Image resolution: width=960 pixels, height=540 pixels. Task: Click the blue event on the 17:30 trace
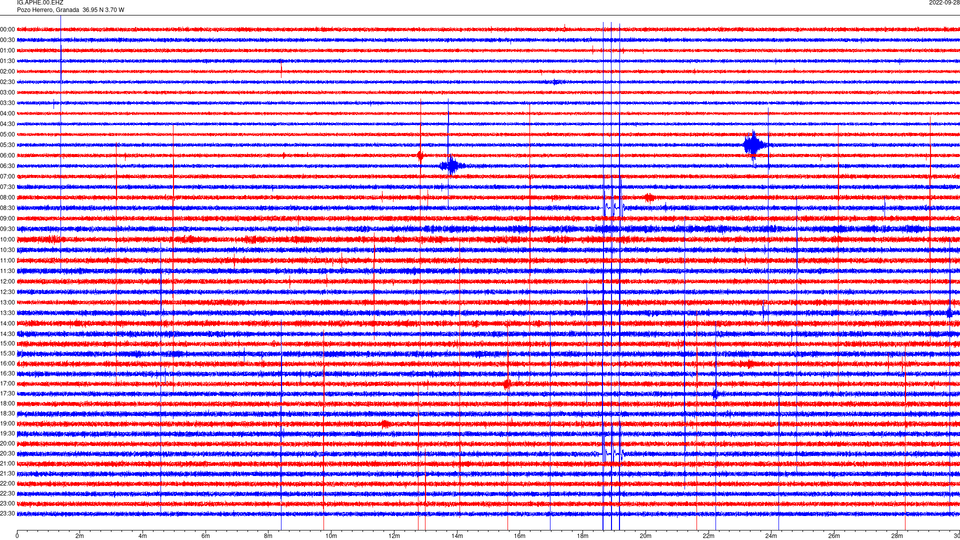(x=715, y=394)
